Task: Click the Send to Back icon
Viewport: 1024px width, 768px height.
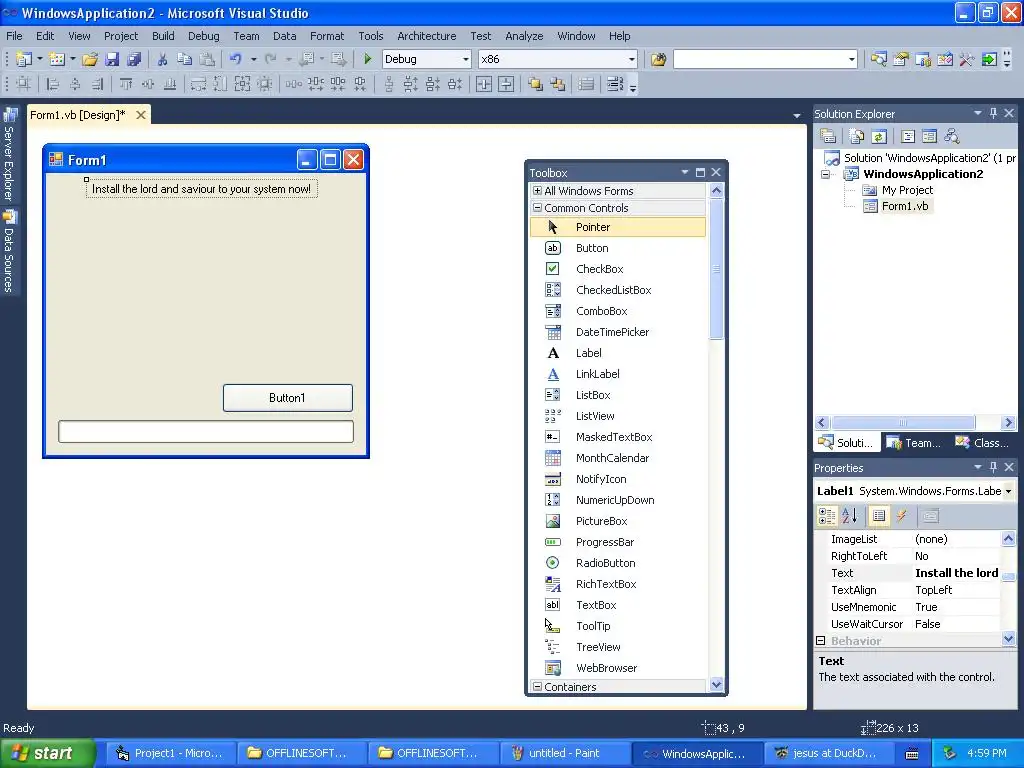Action: click(x=558, y=84)
